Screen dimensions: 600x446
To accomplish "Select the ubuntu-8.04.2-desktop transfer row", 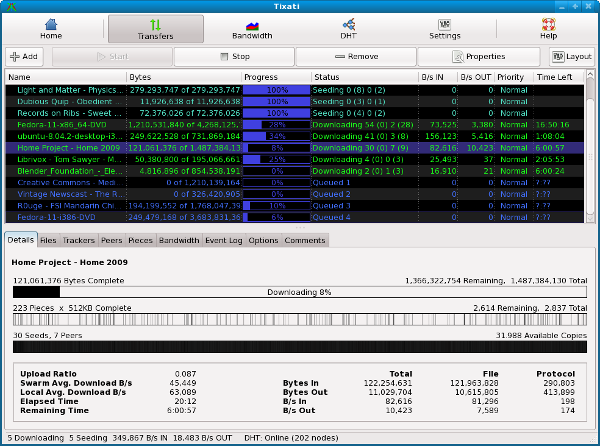I will (x=67, y=135).
